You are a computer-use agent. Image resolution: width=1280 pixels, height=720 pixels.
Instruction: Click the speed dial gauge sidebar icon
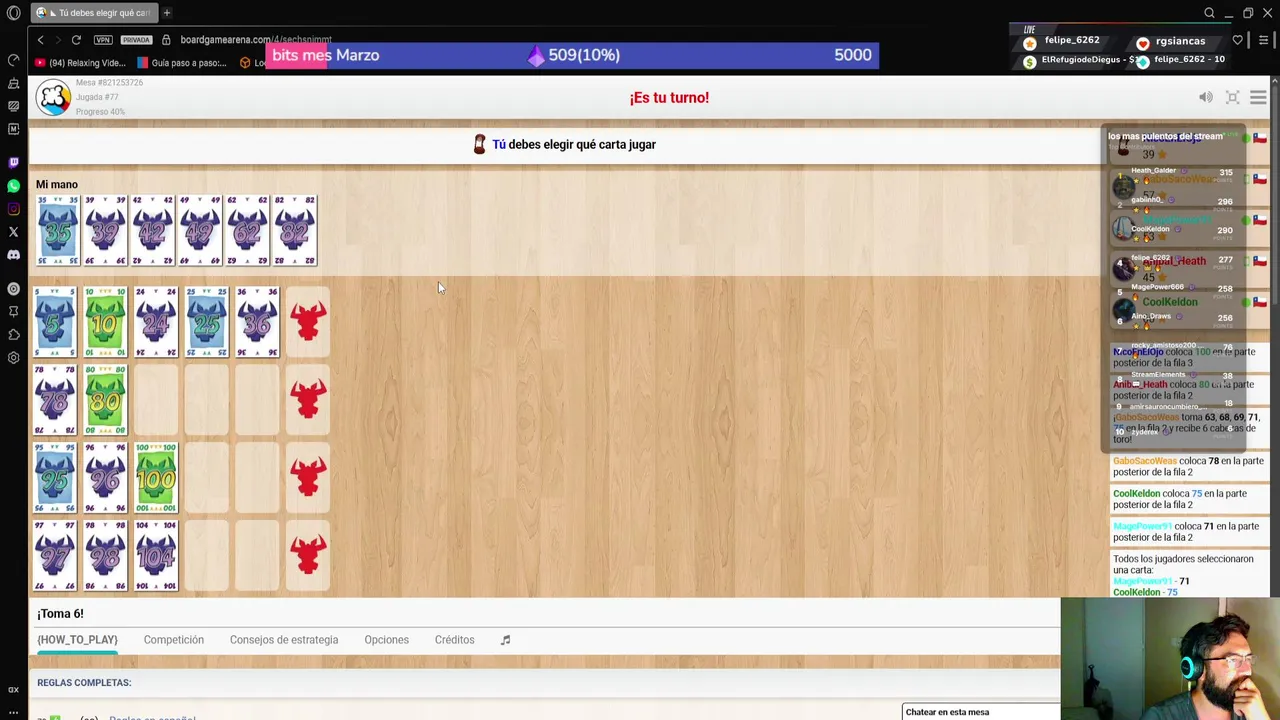13,60
